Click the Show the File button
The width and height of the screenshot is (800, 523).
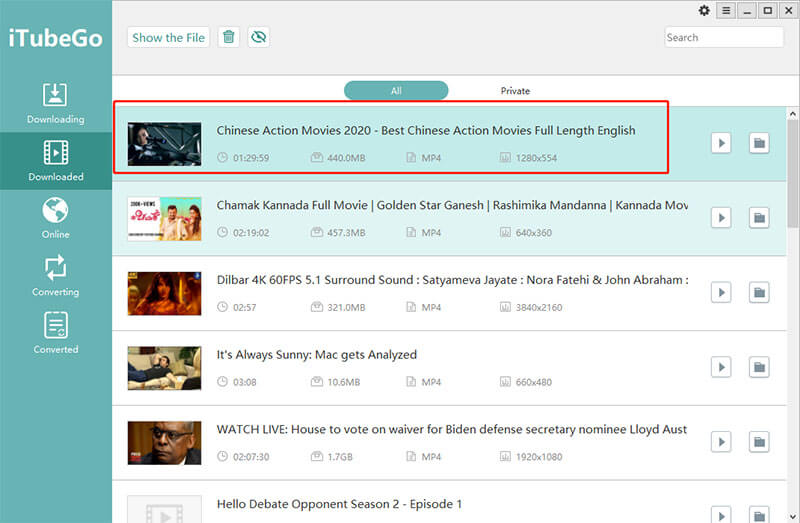point(168,37)
